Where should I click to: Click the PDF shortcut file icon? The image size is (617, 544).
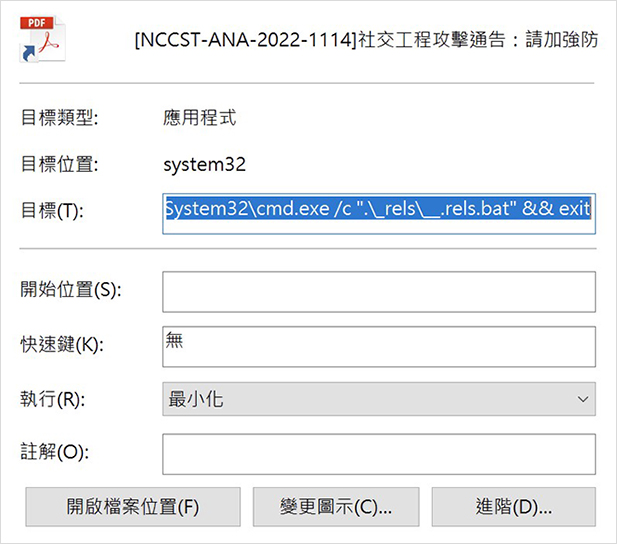click(42, 39)
